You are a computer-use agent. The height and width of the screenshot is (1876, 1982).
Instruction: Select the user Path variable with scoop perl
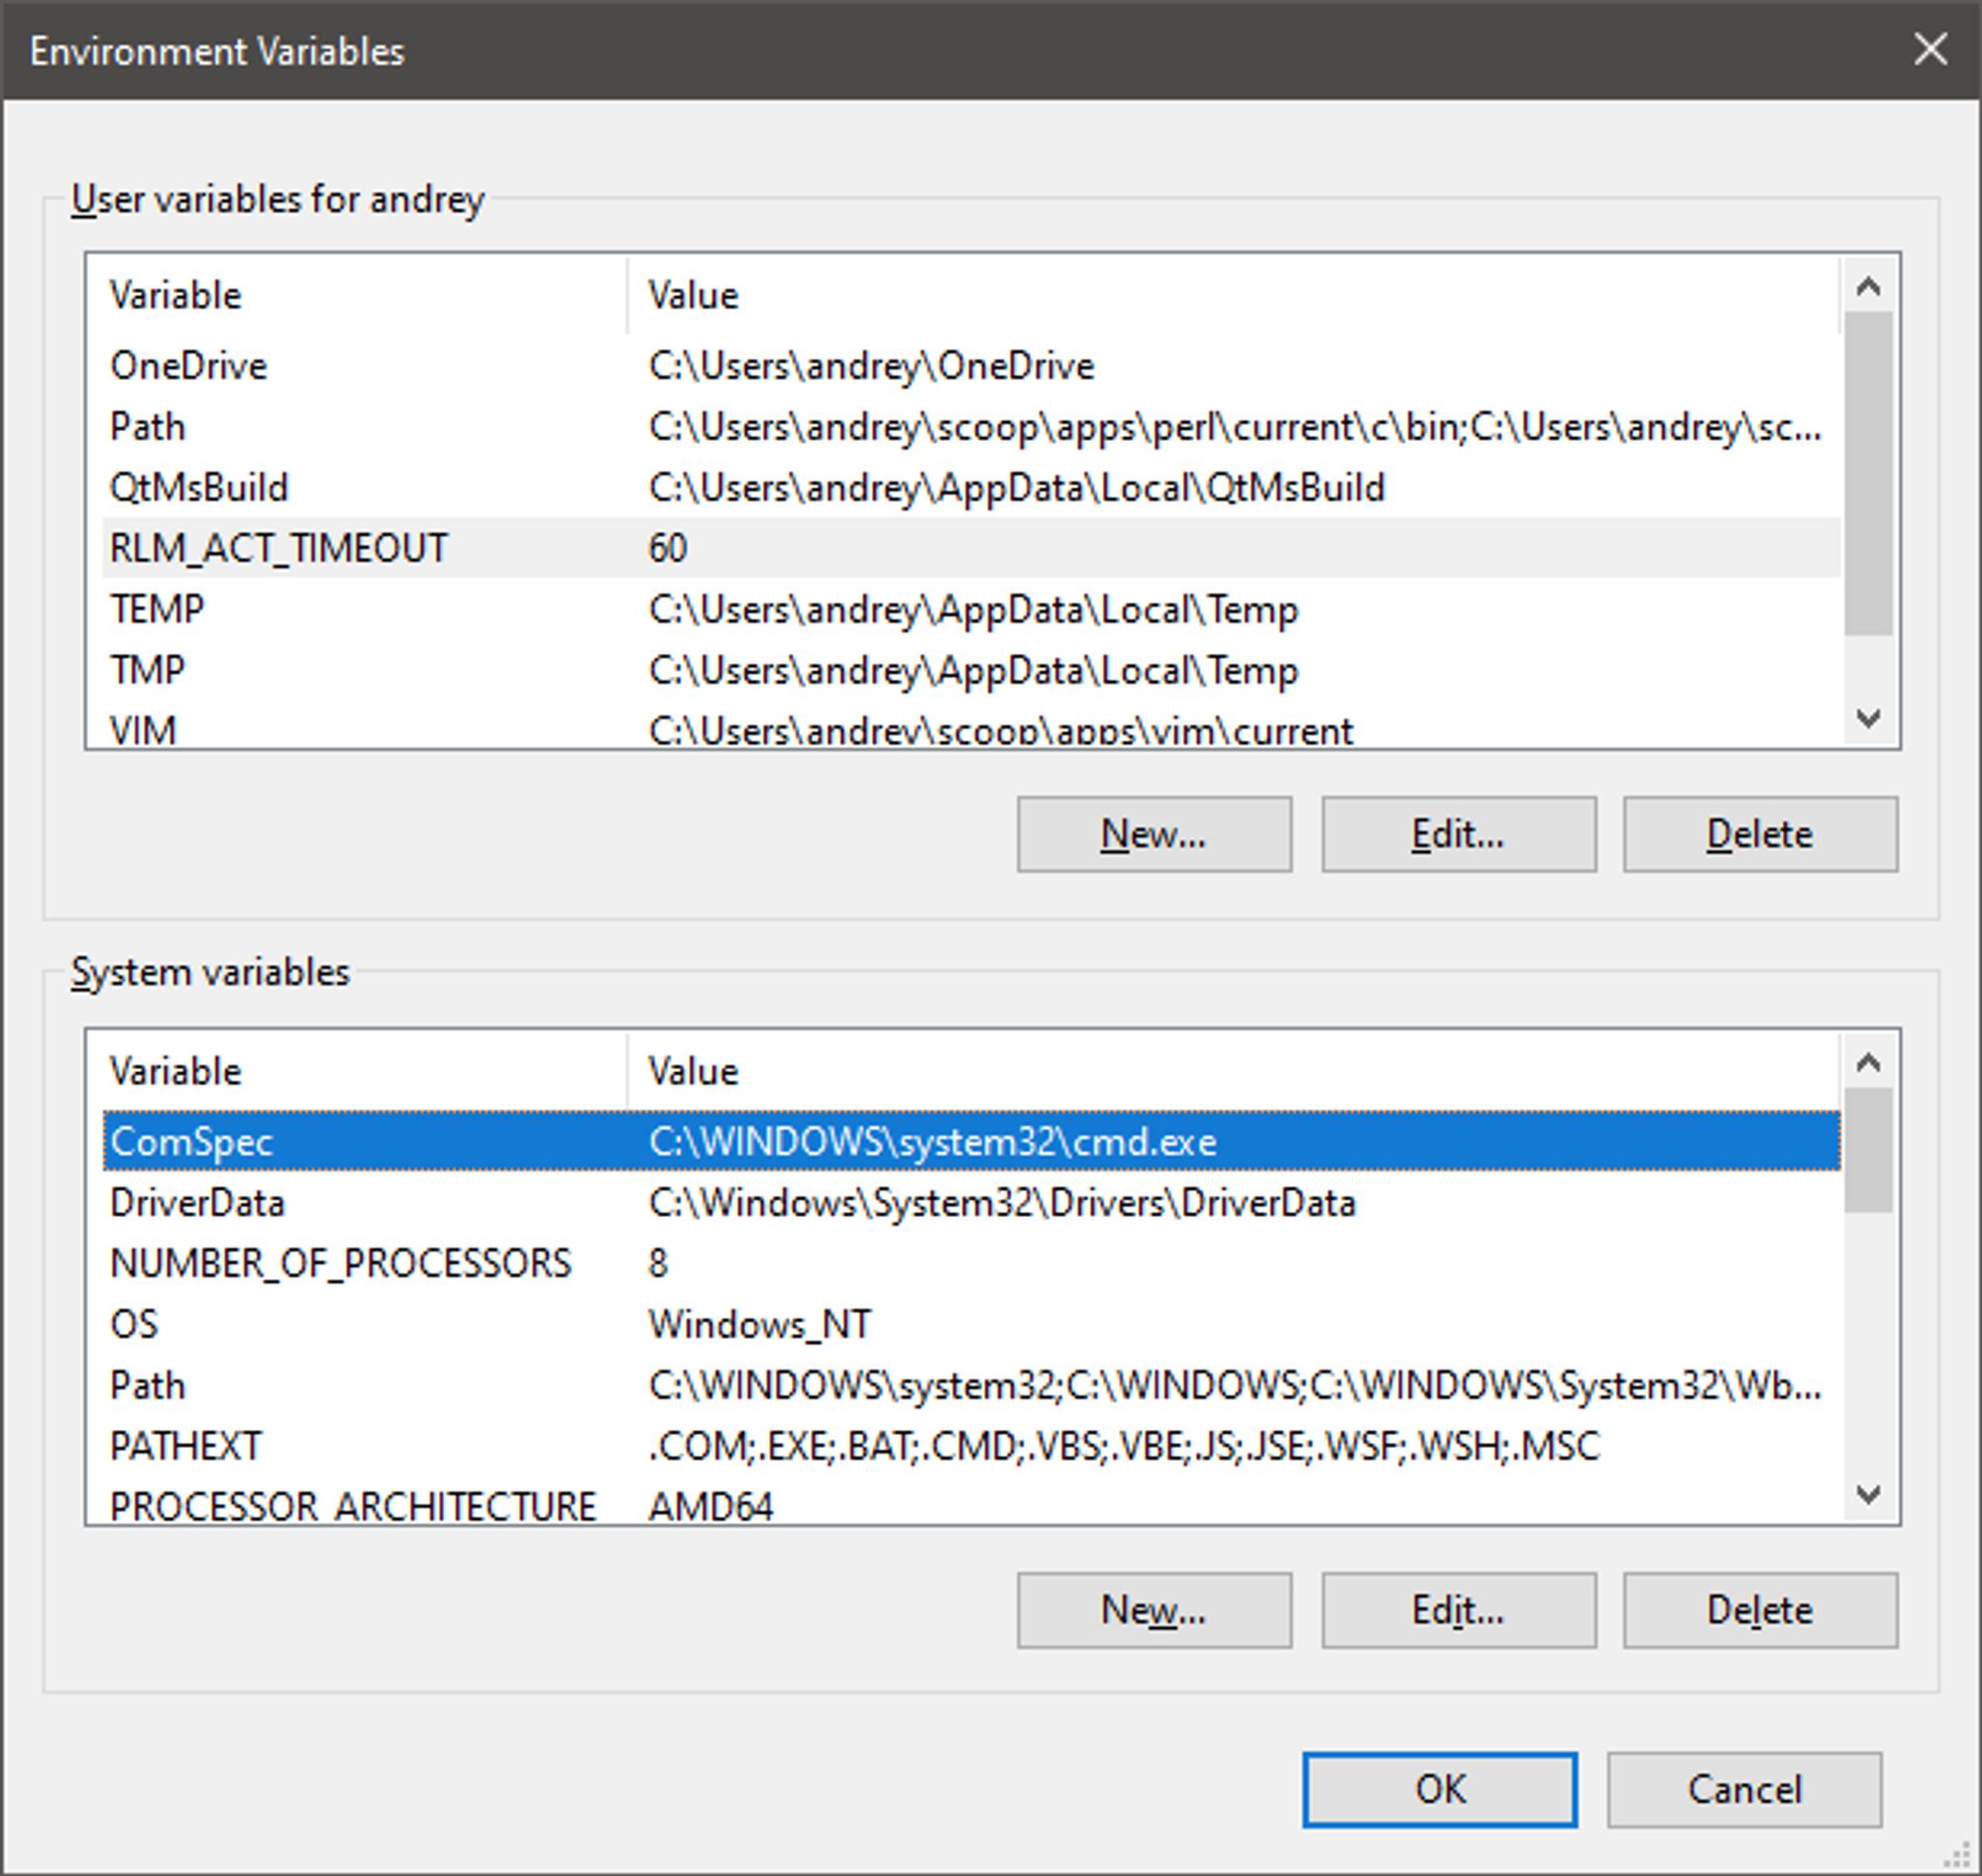pos(971,427)
